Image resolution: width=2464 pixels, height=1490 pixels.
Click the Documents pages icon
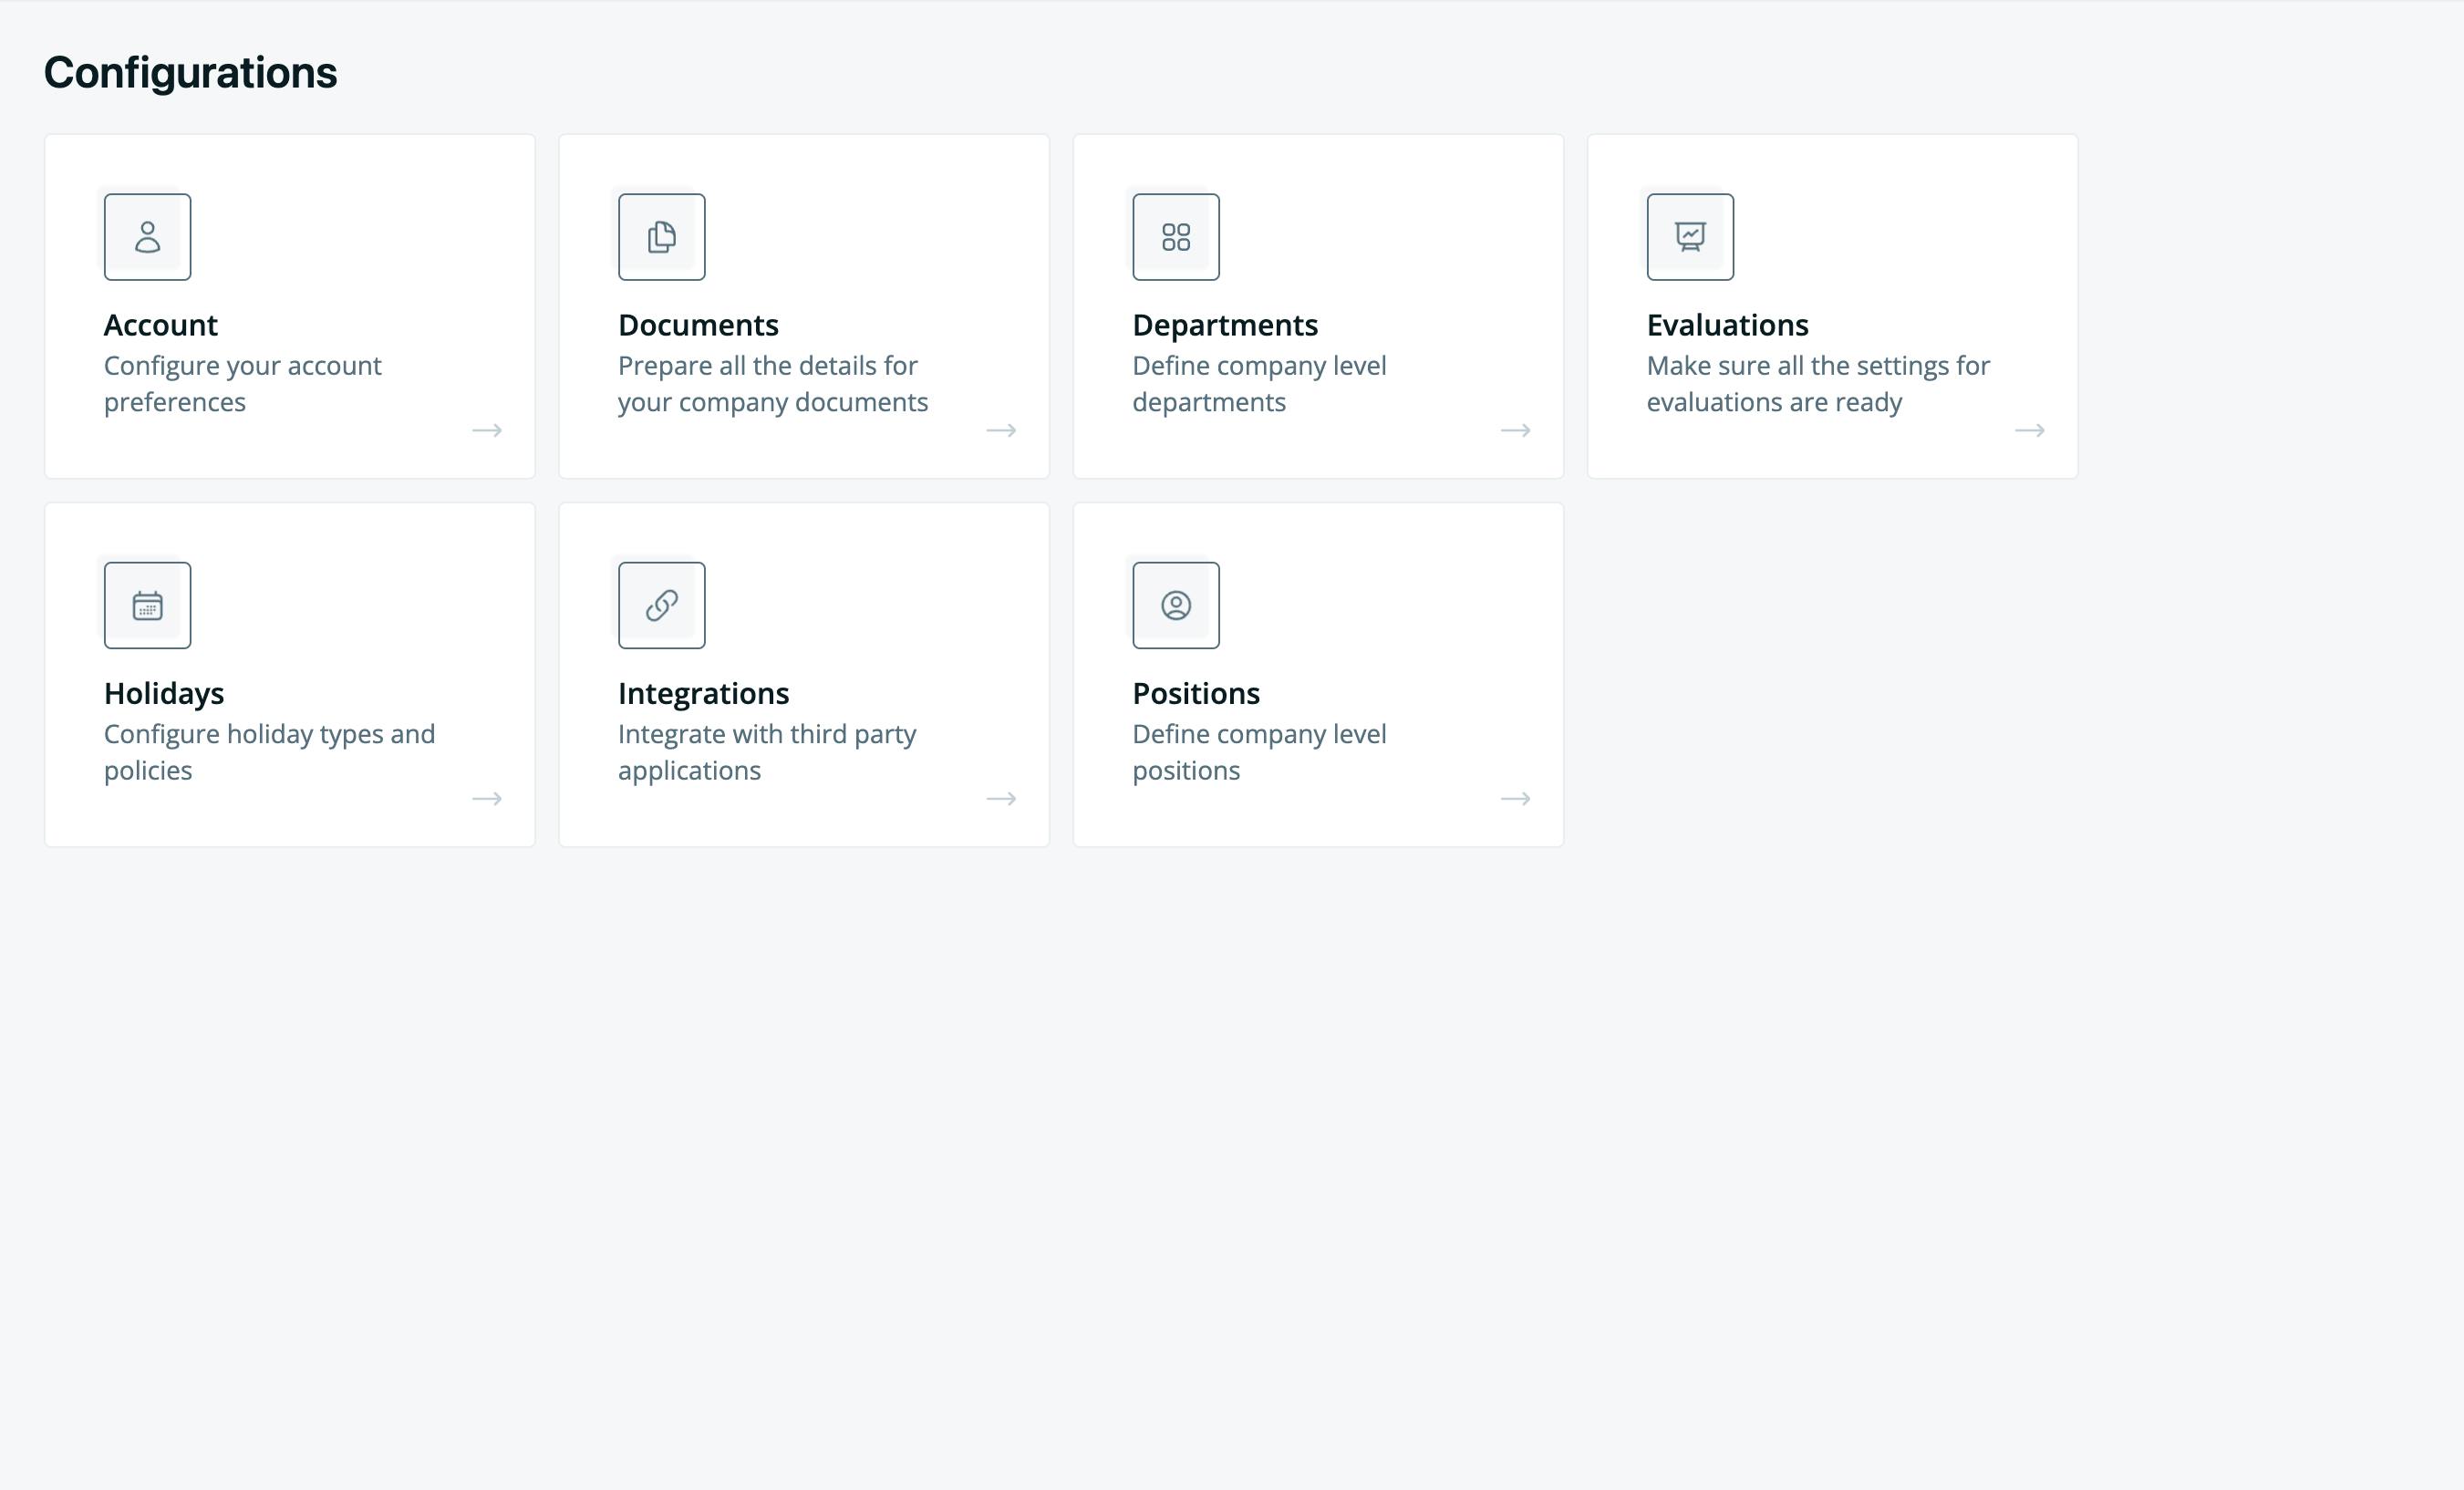tap(661, 237)
